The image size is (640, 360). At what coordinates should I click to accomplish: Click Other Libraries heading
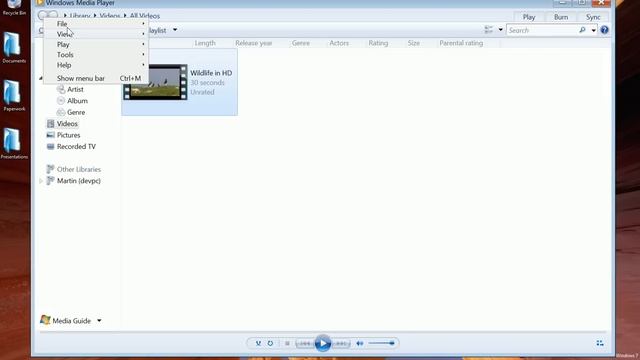pyautogui.click(x=79, y=169)
